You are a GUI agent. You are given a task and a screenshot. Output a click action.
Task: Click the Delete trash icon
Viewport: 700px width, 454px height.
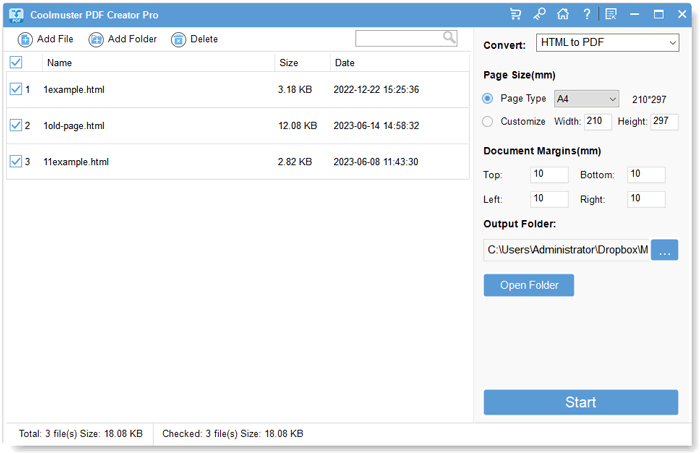pos(178,40)
